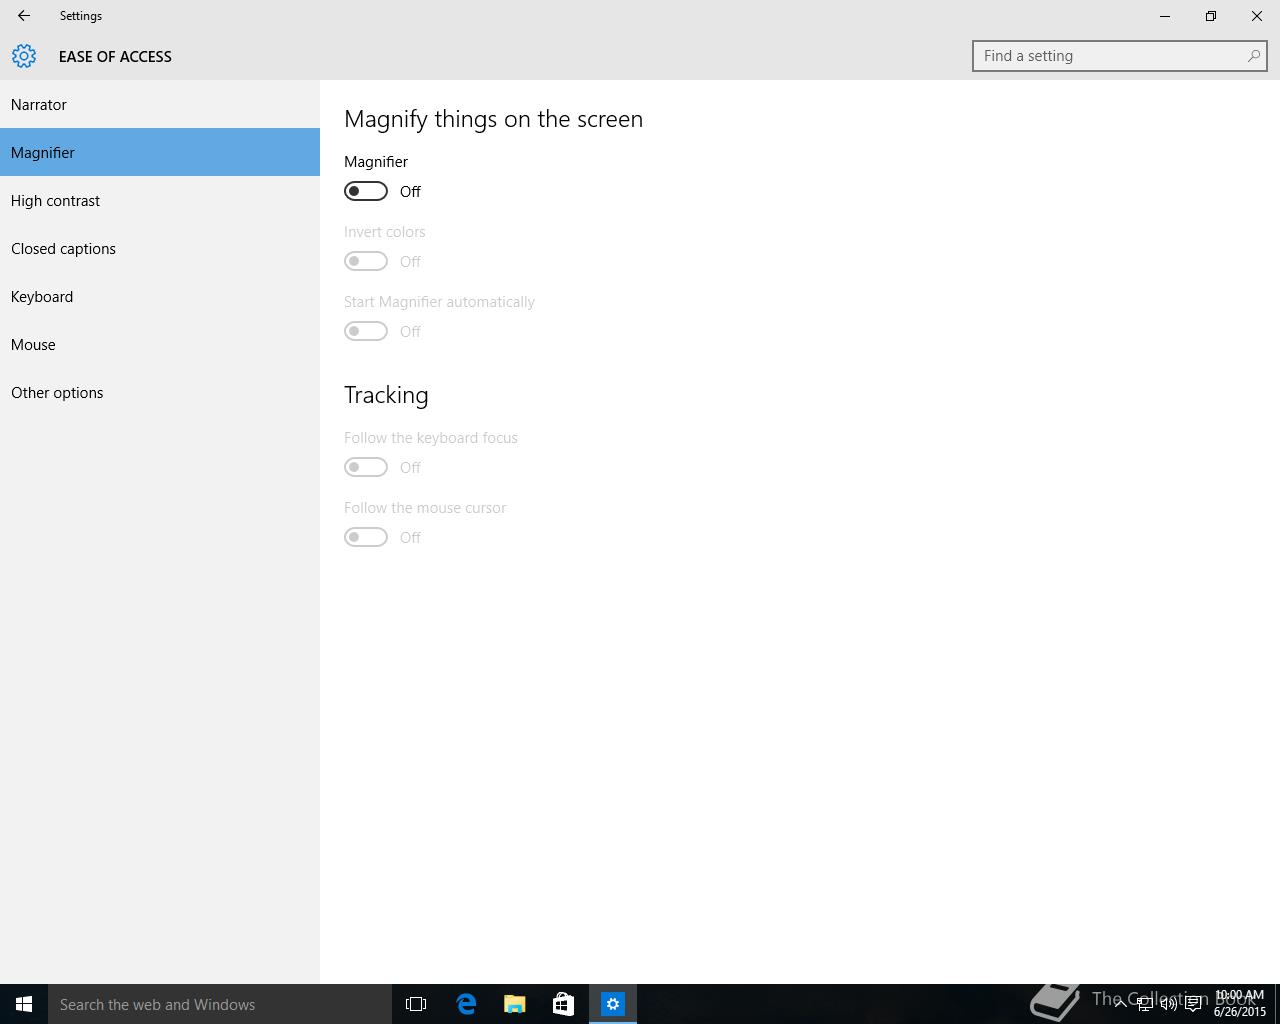Click the Settings app icon in the taskbar
The width and height of the screenshot is (1280, 1024).
613,1004
